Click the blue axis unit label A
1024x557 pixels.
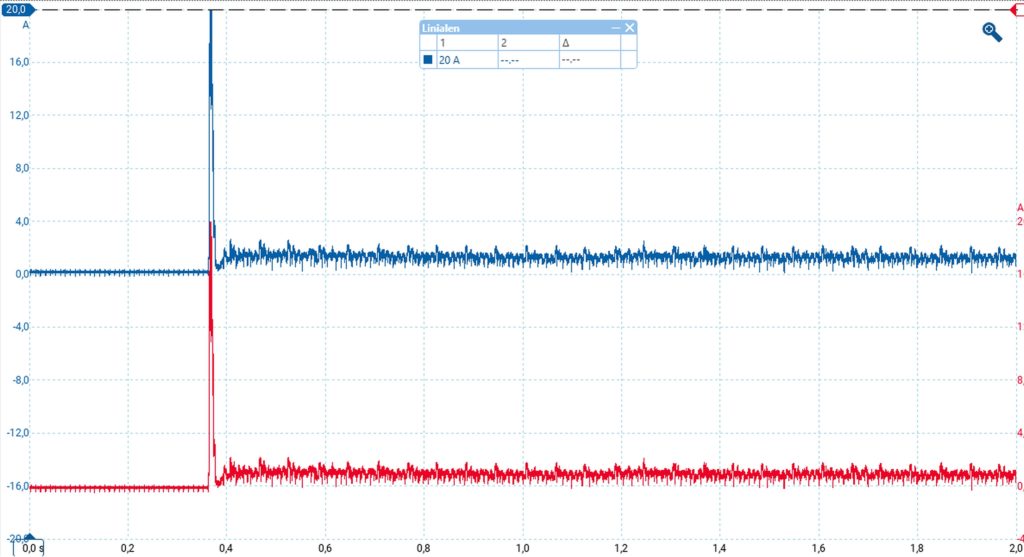pos(26,25)
